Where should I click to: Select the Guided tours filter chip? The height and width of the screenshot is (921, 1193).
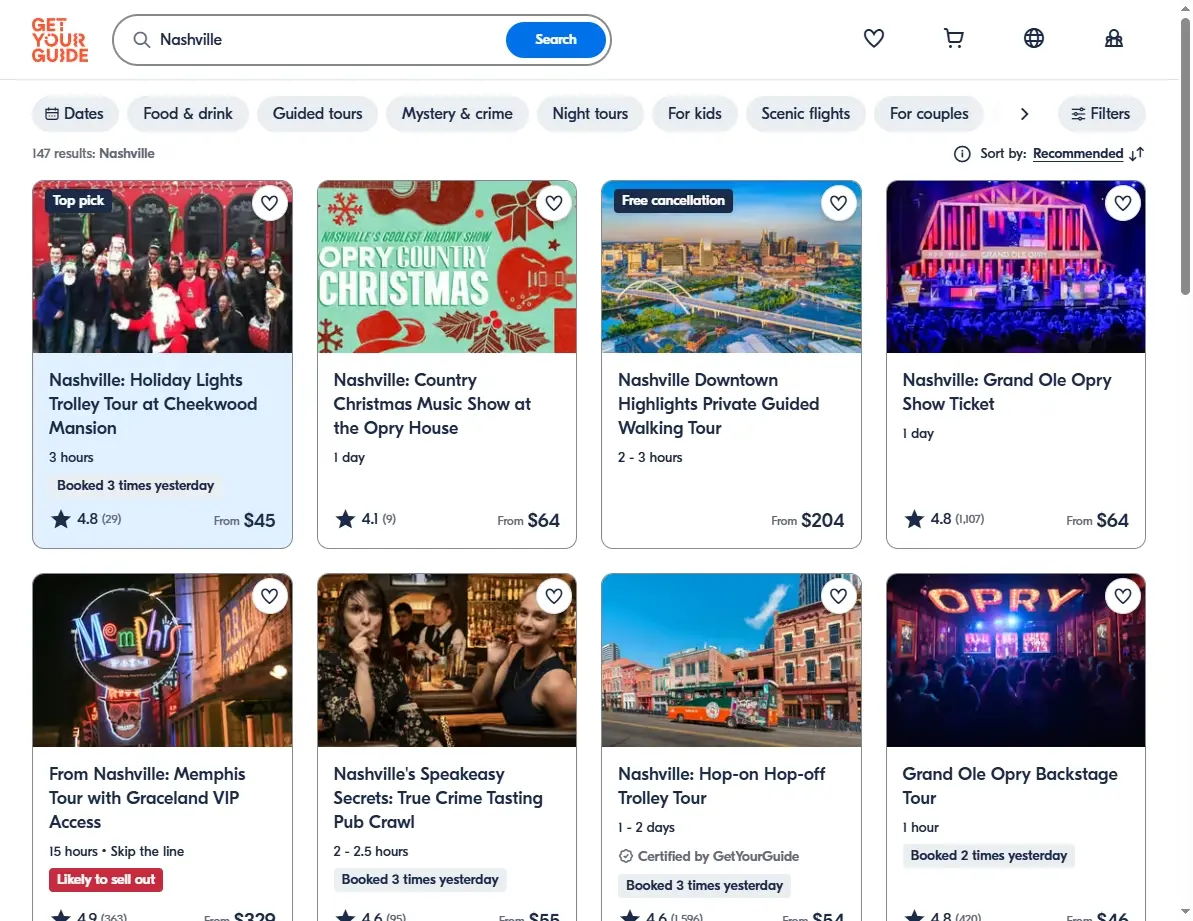(x=317, y=114)
